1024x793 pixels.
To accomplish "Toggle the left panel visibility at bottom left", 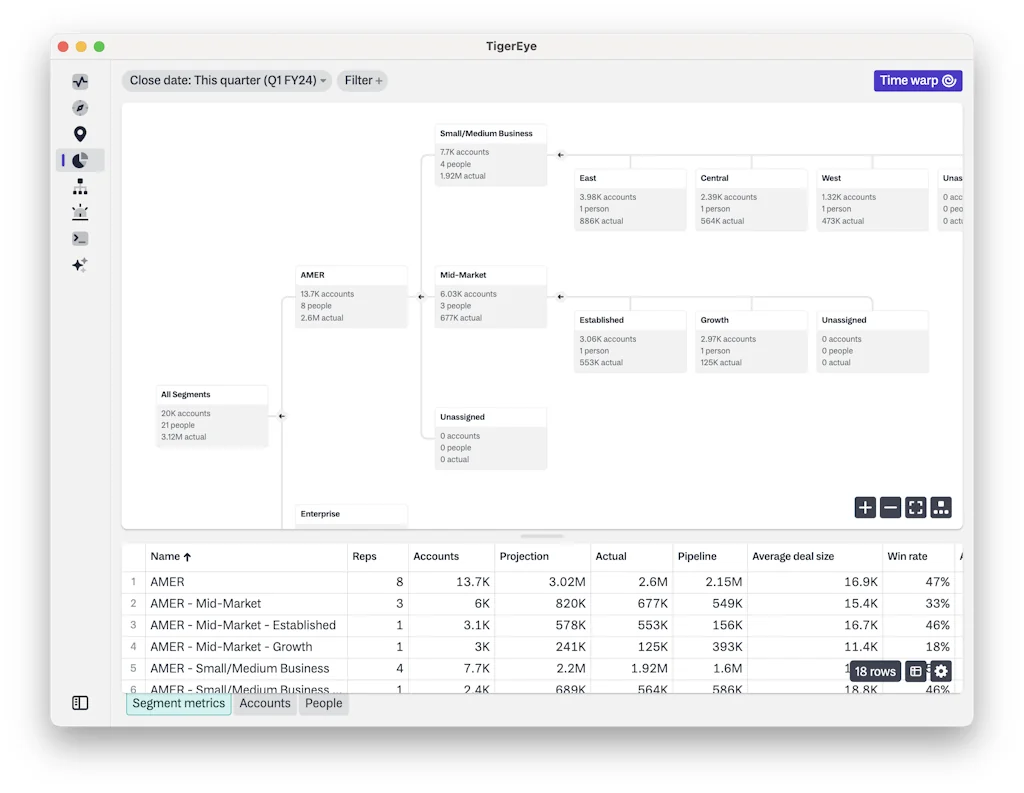I will coord(80,703).
